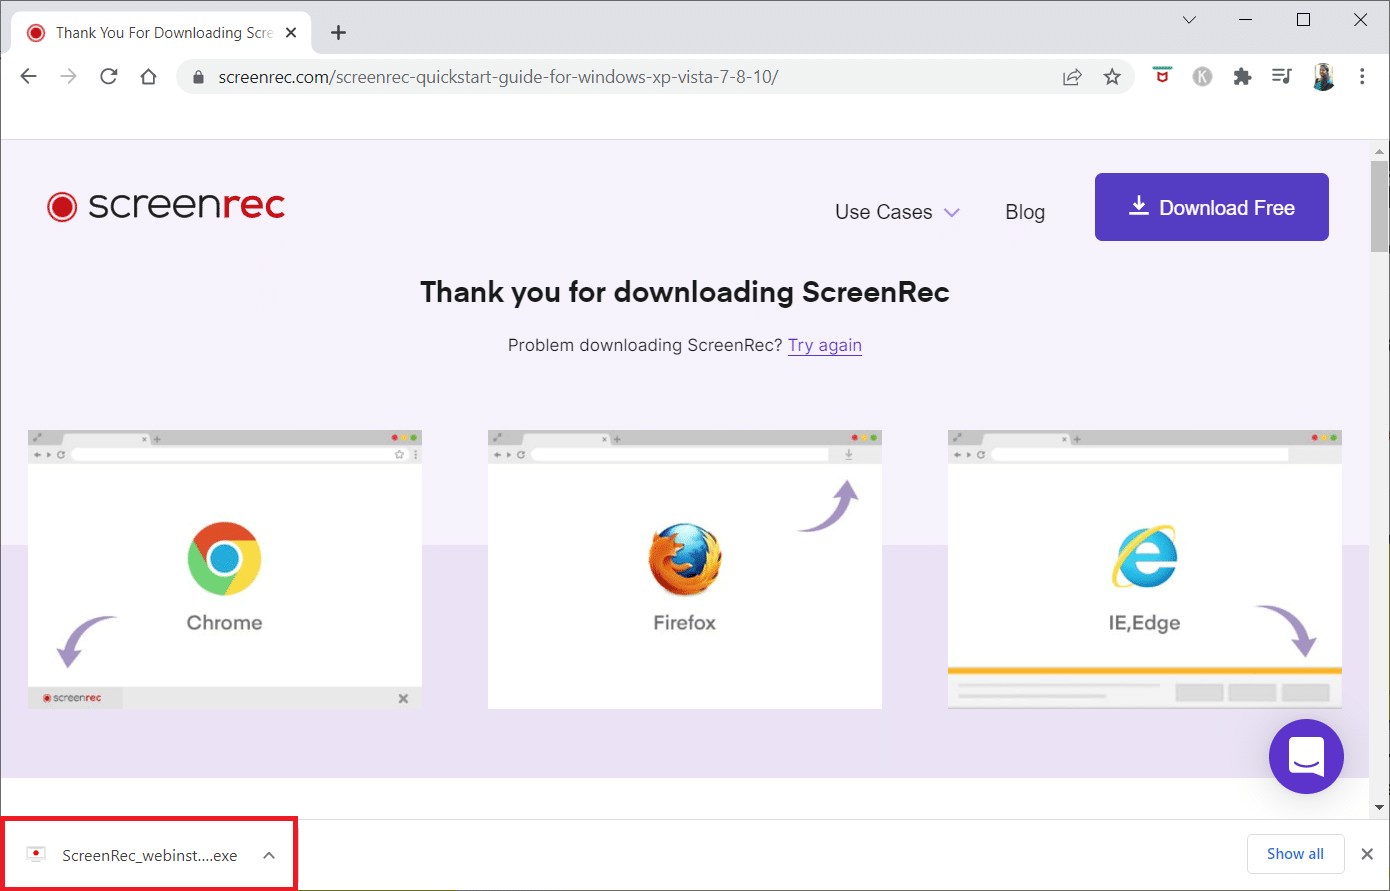Click the Download Free button
1390x891 pixels.
point(1212,207)
